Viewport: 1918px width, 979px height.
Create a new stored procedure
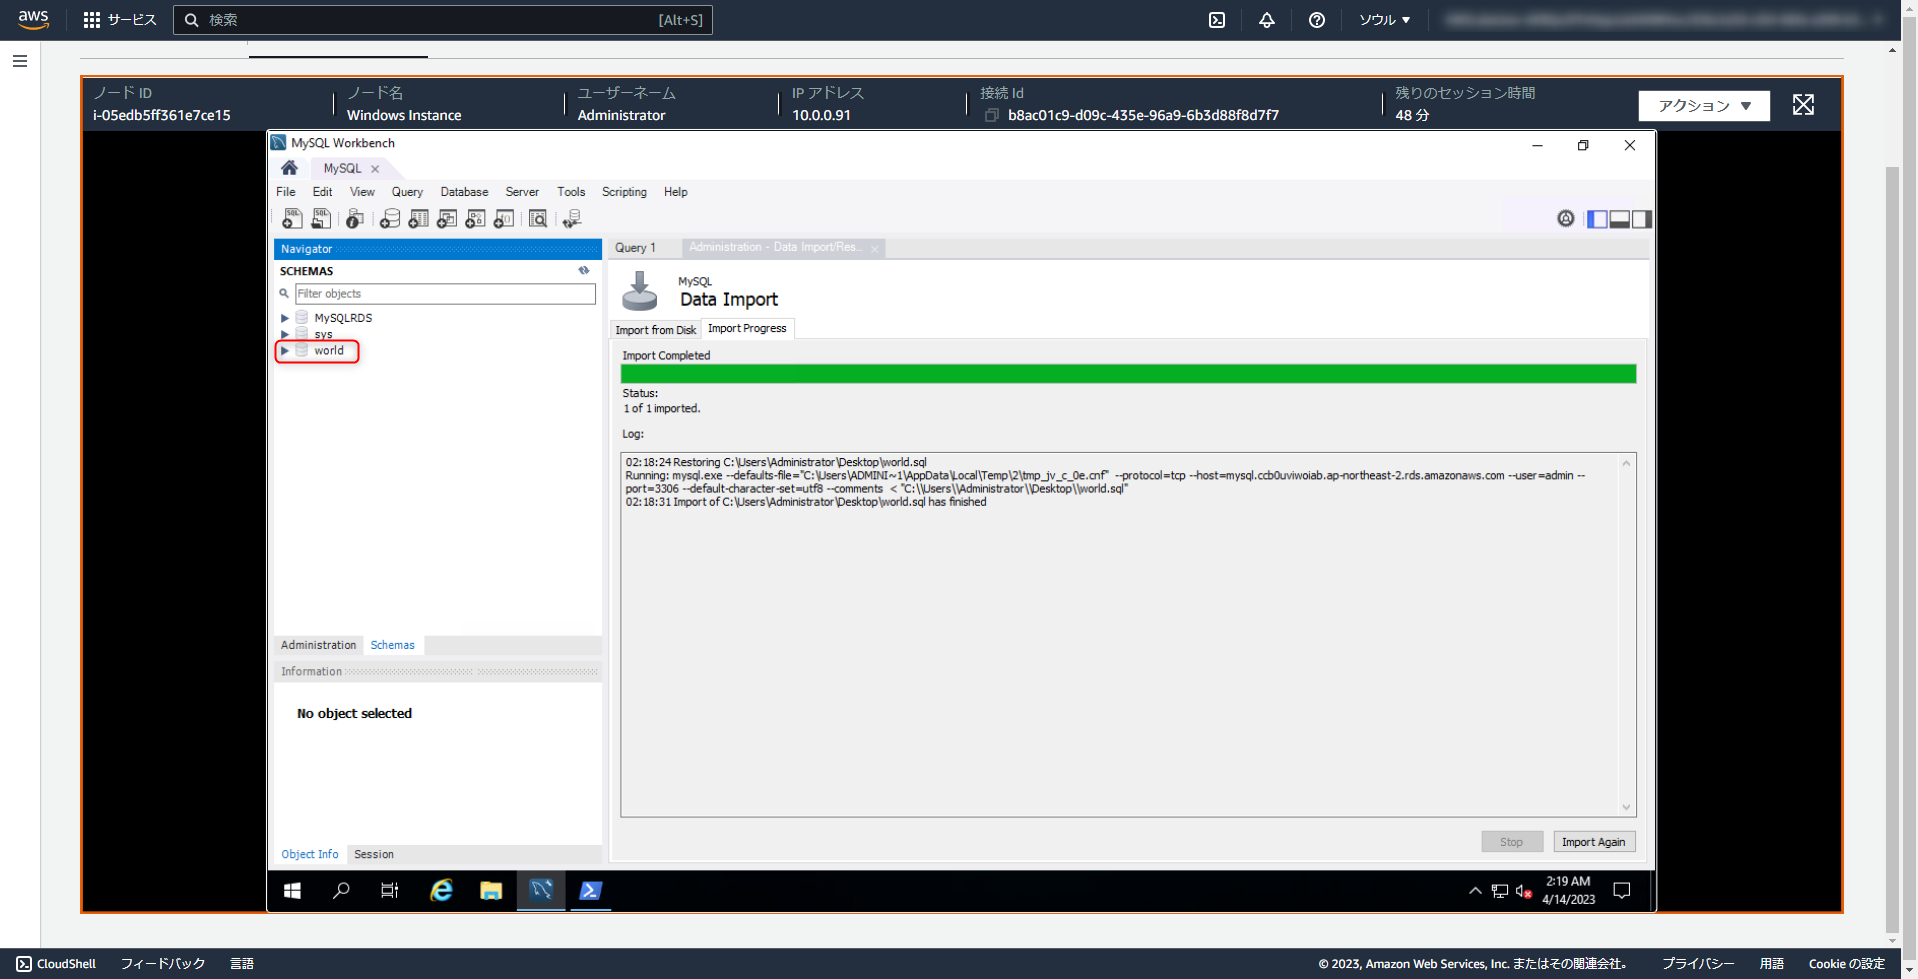pos(475,218)
